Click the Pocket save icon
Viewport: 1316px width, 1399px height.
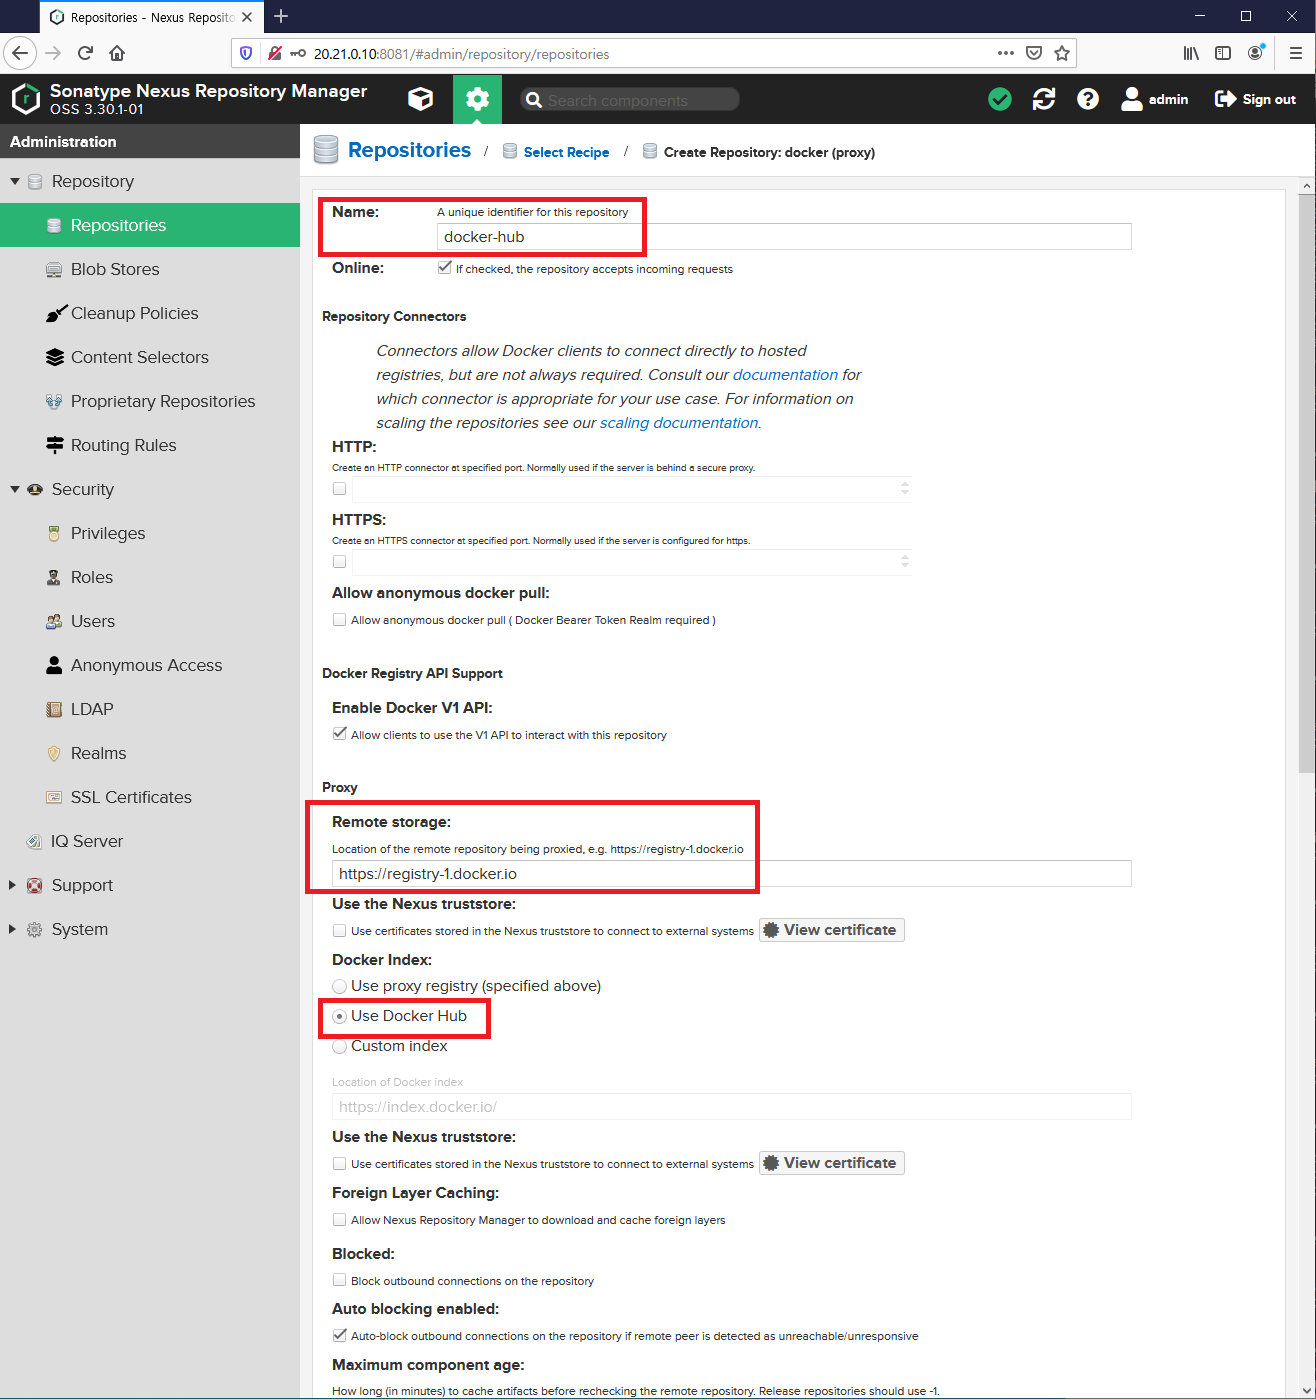click(1034, 53)
